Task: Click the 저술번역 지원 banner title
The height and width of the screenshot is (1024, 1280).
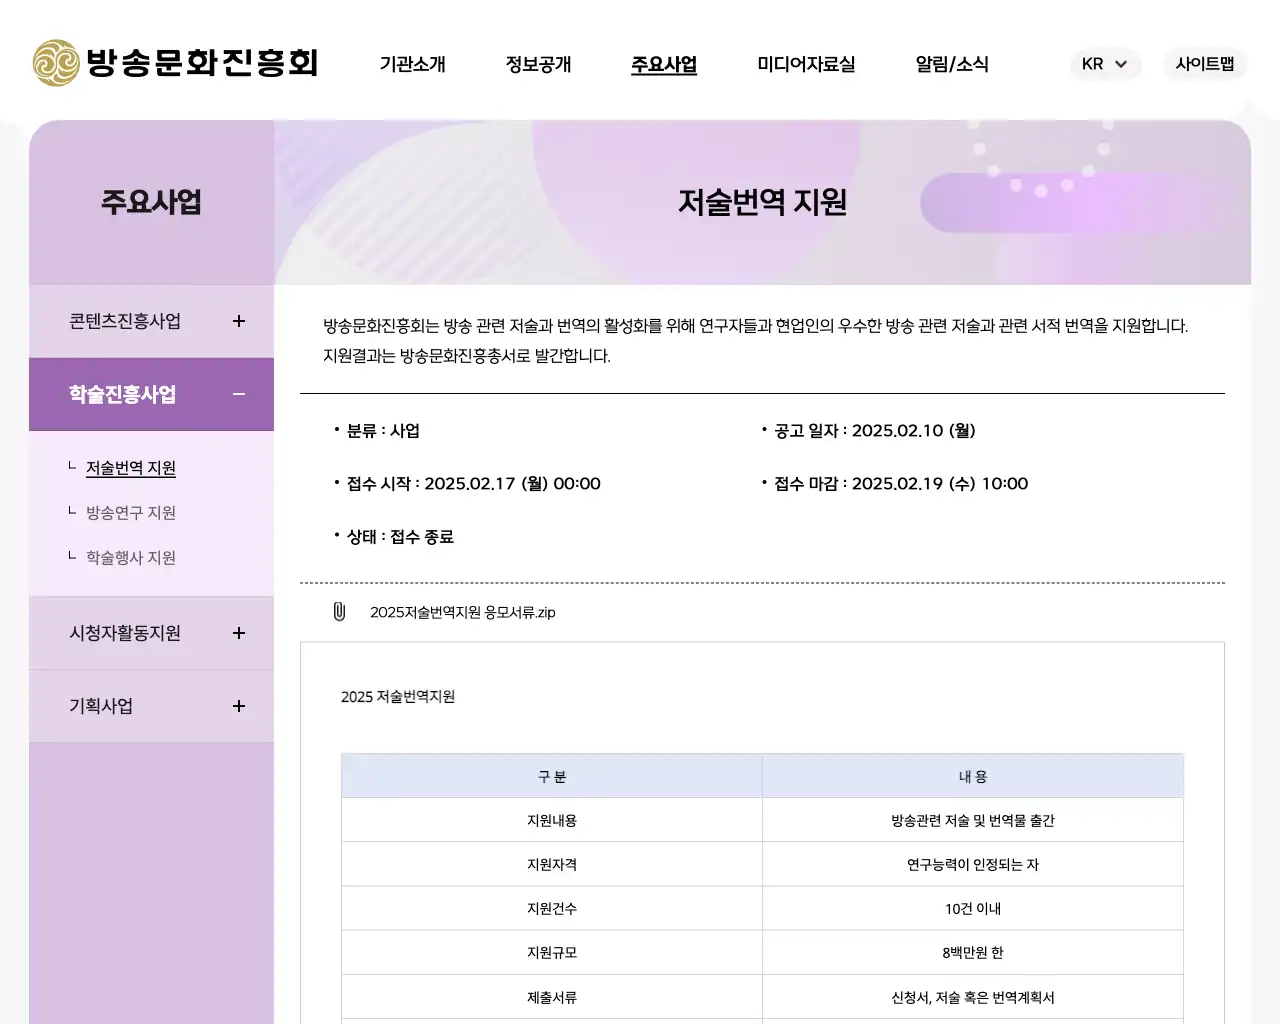Action: pos(761,202)
